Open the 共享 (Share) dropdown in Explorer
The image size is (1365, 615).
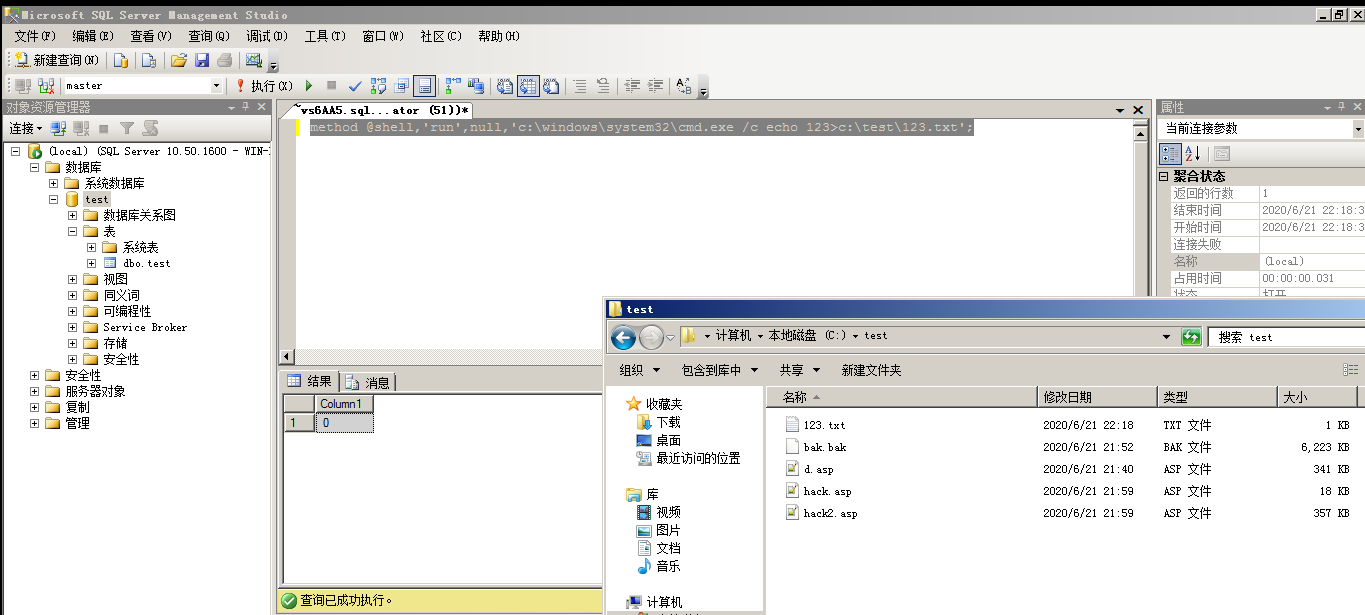(800, 370)
